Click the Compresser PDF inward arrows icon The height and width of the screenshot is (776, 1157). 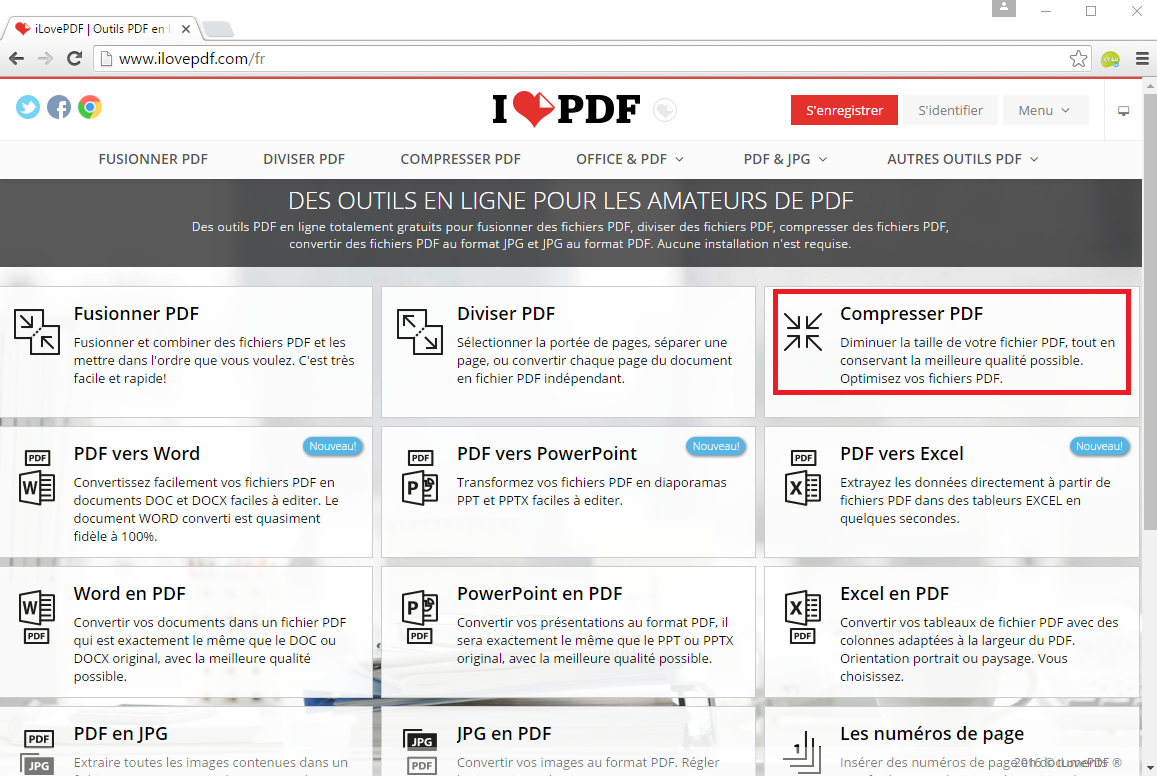pos(803,332)
